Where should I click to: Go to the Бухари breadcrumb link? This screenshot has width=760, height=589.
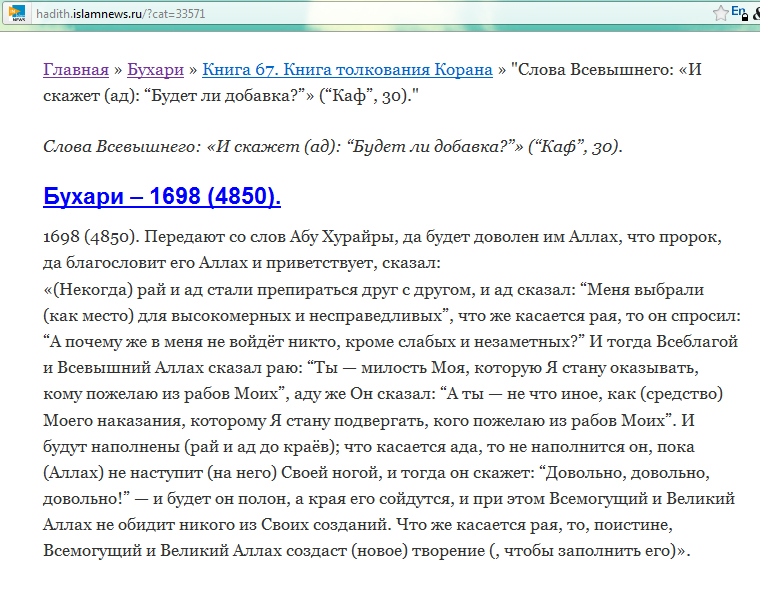coord(156,70)
